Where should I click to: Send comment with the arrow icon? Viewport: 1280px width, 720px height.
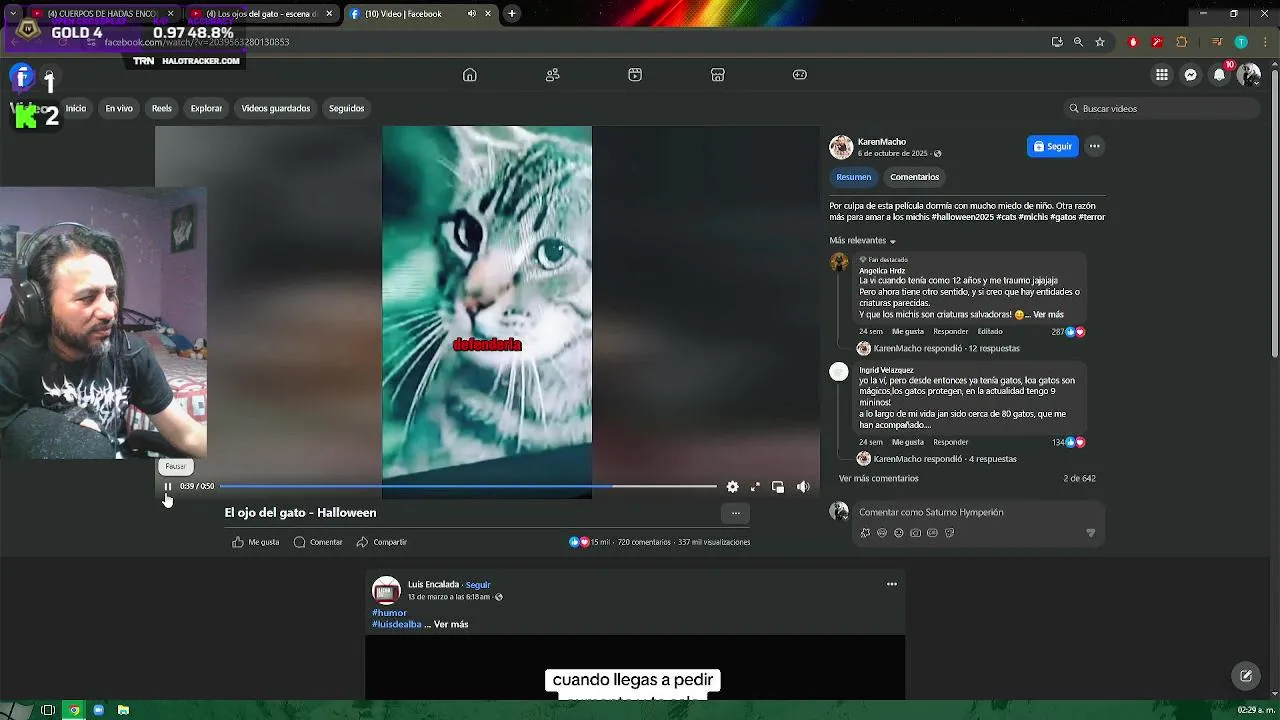1091,533
